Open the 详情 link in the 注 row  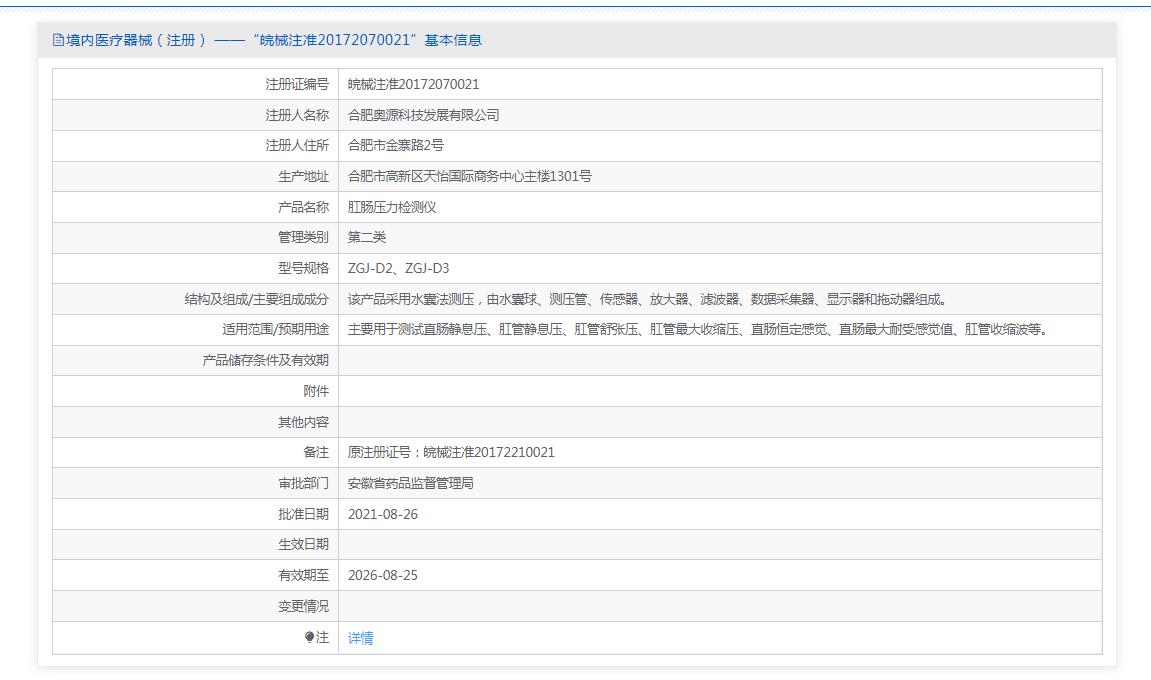pyautogui.click(x=360, y=638)
